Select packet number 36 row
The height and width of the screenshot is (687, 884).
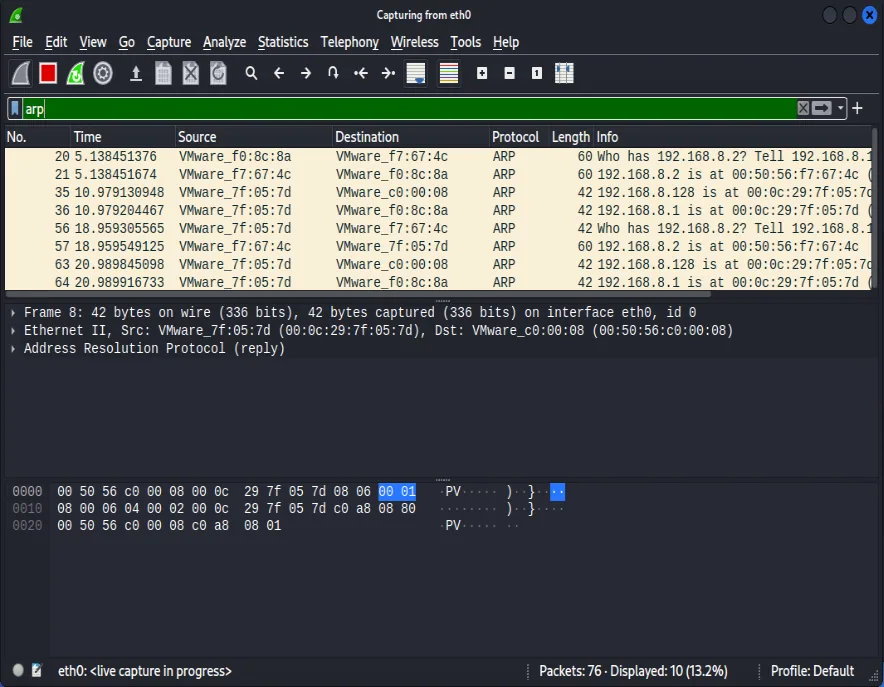pos(437,210)
